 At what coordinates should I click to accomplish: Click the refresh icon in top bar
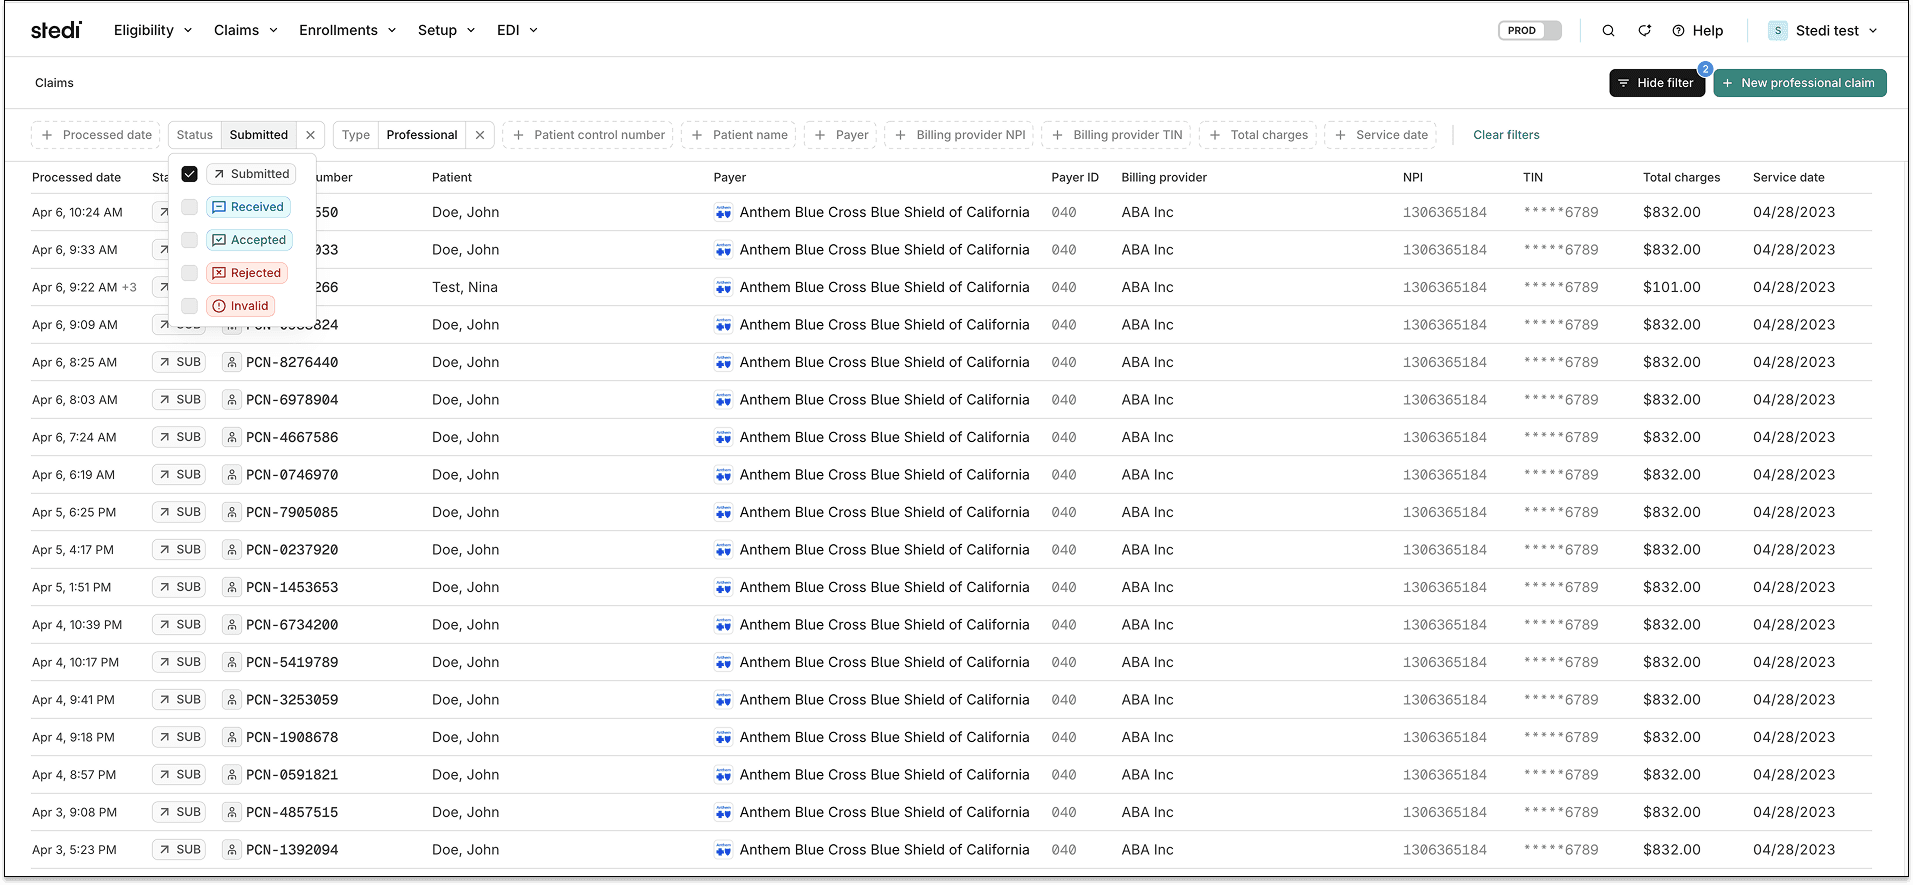[x=1644, y=30]
